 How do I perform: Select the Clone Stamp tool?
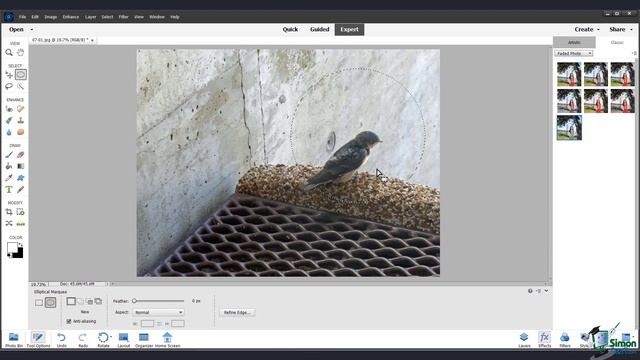(x=20, y=120)
